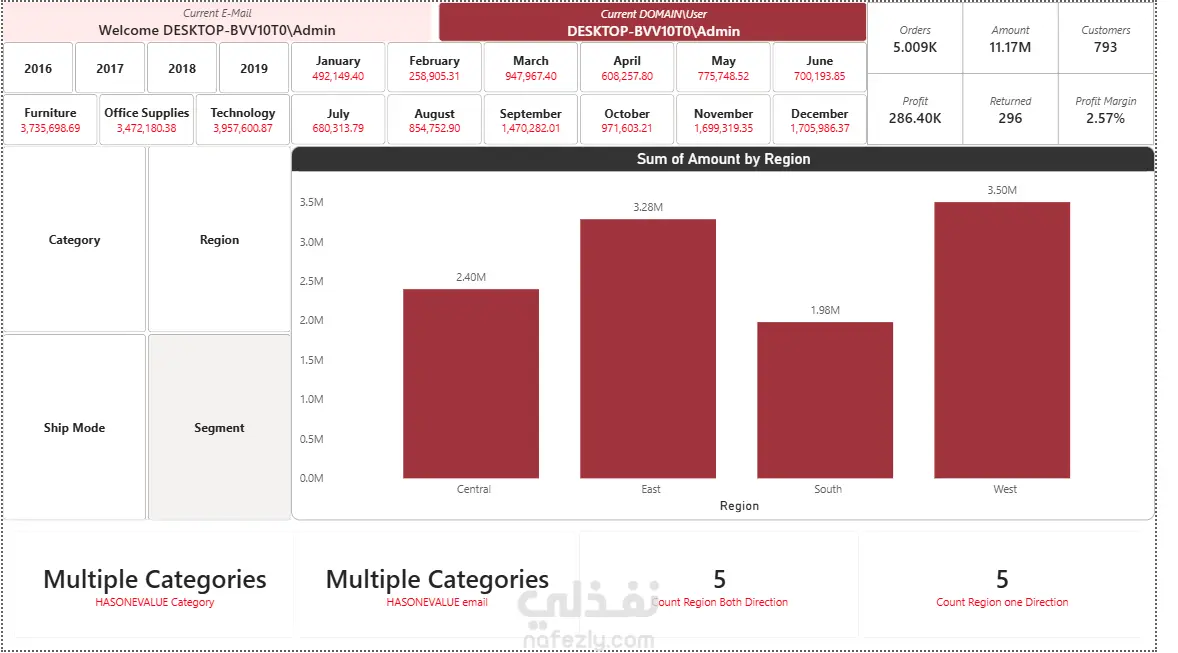Choose the September month tile
The width and height of the screenshot is (1178, 653).
pos(530,119)
